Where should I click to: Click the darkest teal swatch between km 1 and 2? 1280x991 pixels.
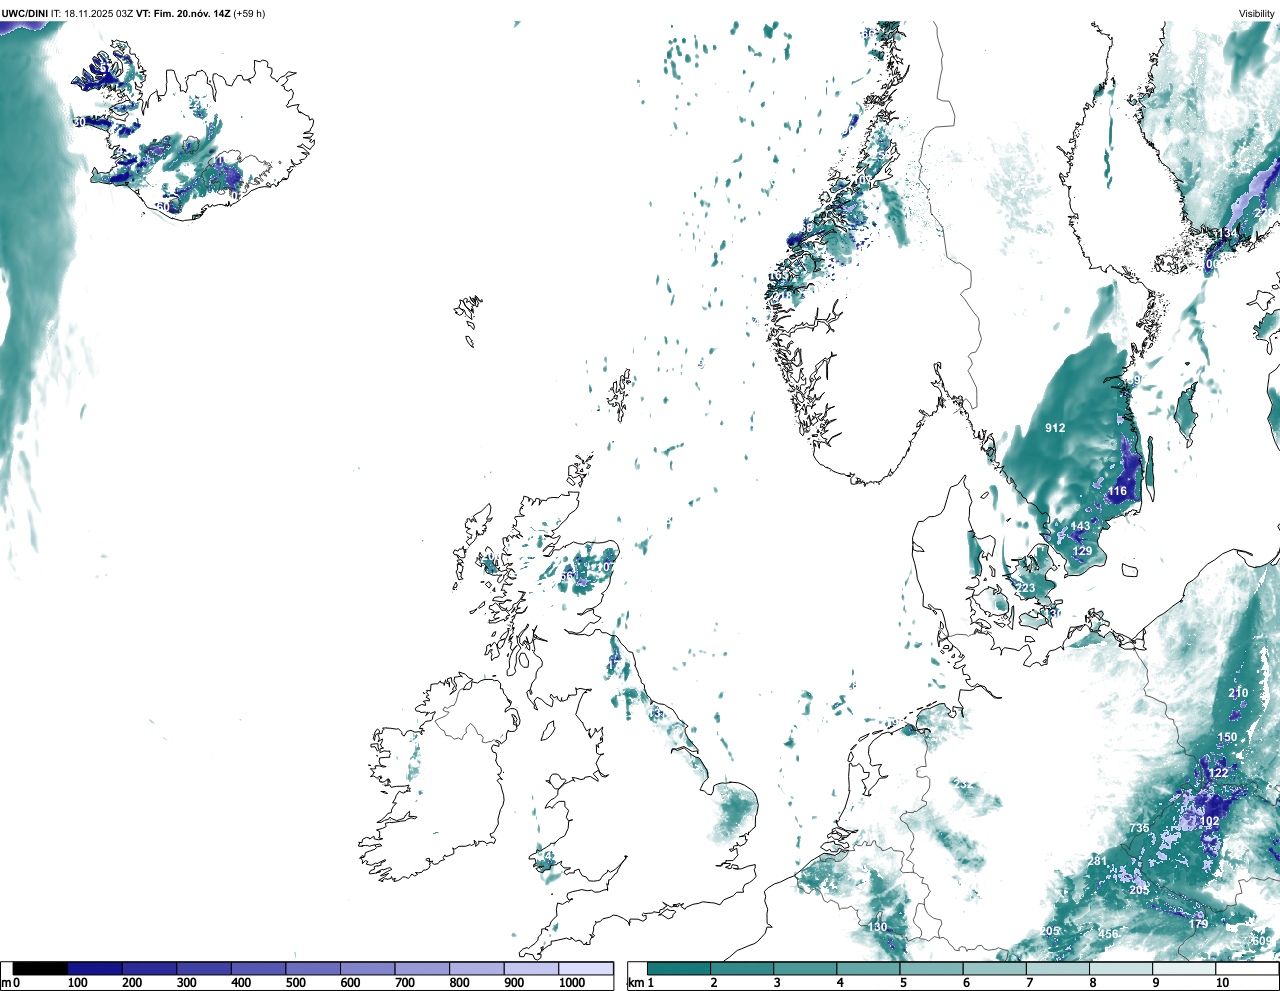(679, 968)
